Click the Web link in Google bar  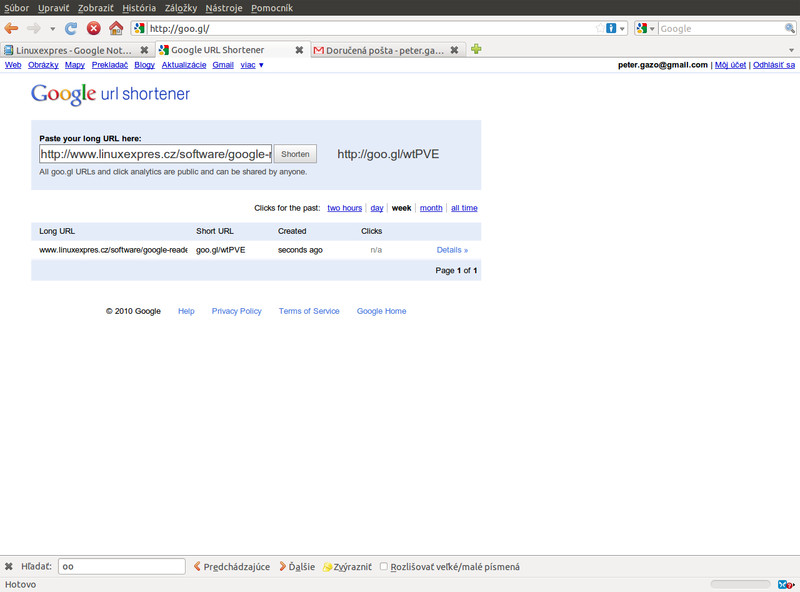[x=13, y=65]
